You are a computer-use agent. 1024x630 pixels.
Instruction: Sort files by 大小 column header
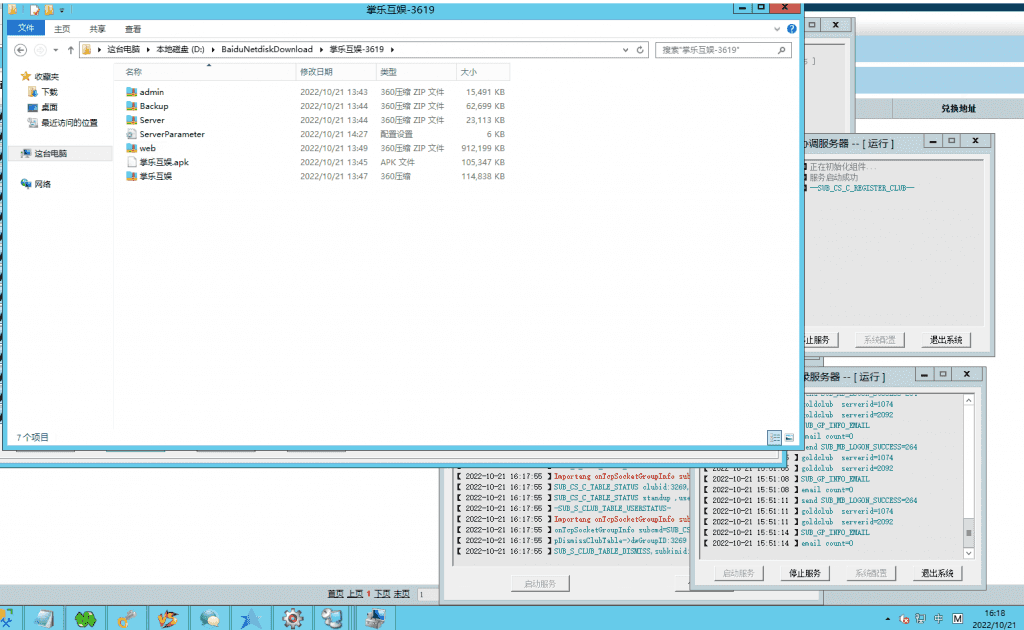[482, 72]
